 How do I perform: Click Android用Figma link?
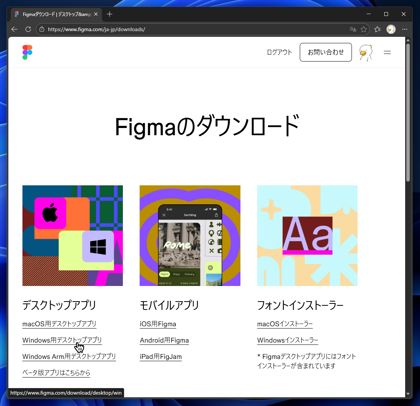point(164,340)
